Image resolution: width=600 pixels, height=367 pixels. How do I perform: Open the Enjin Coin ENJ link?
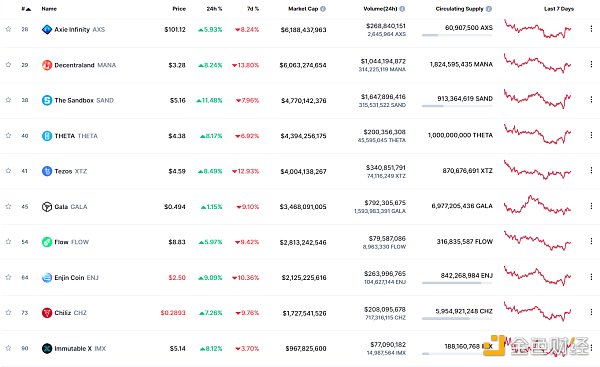(76, 277)
